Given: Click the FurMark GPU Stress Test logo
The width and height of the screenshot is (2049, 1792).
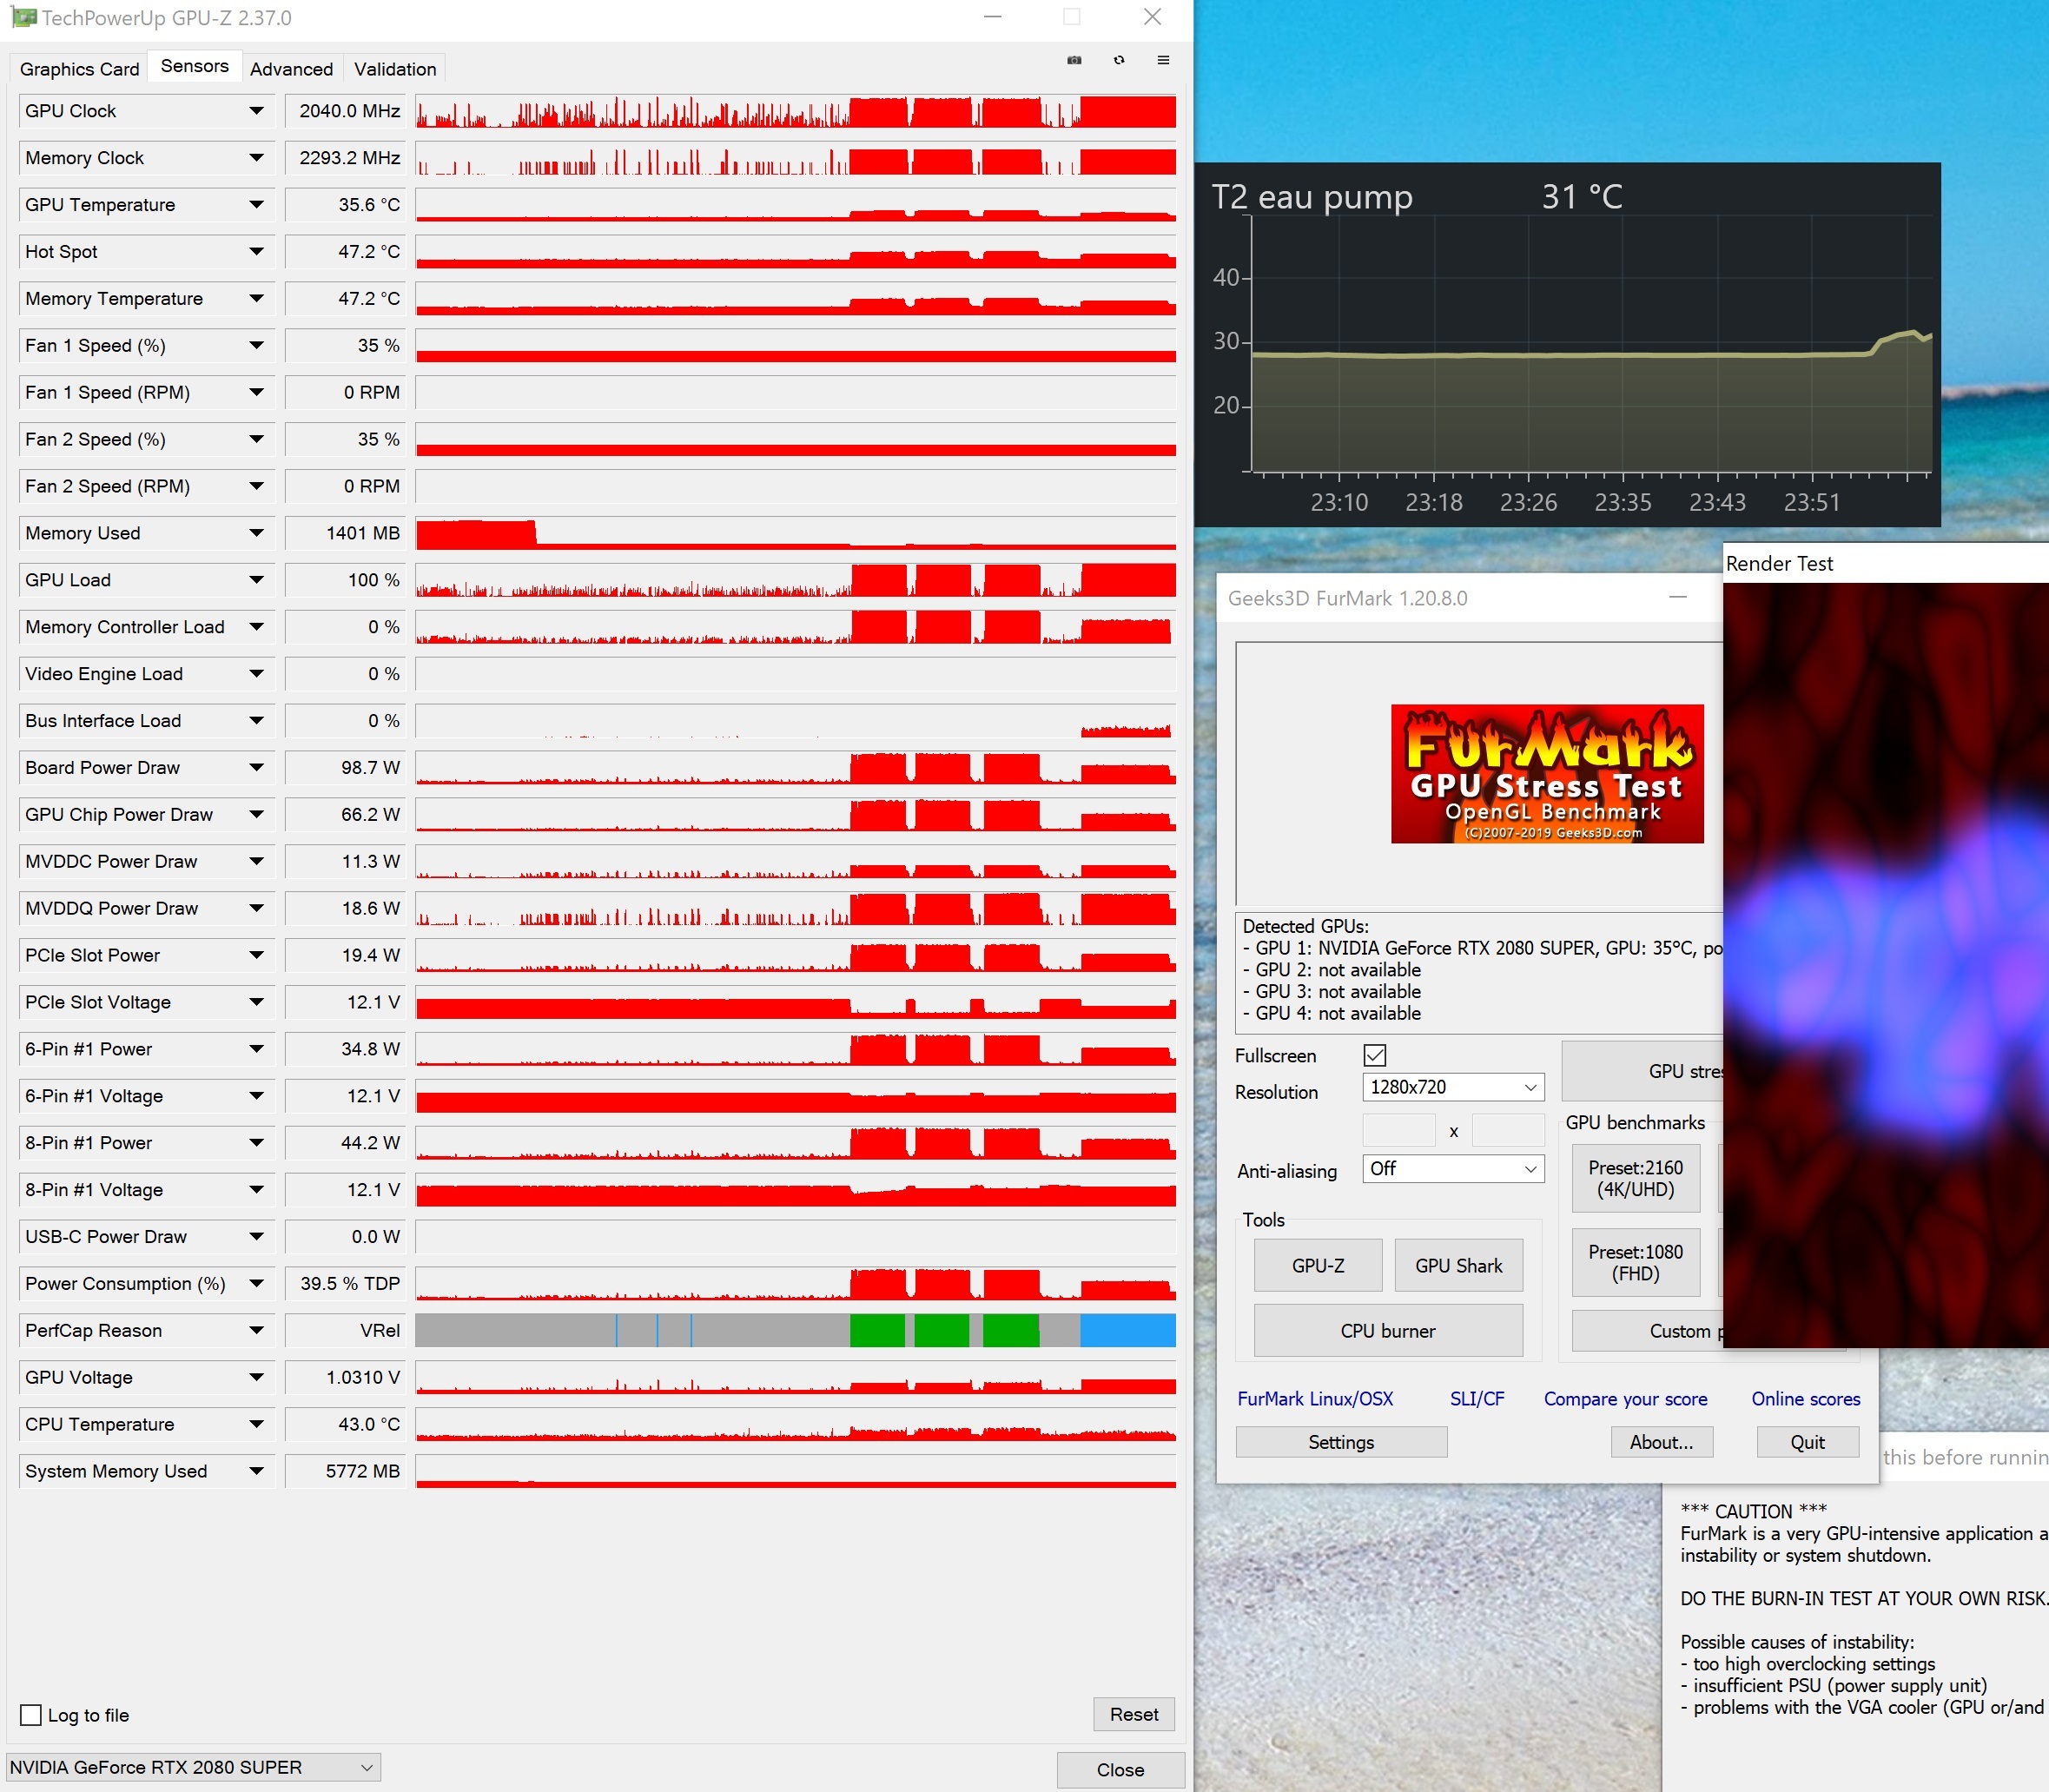Looking at the screenshot, I should pyautogui.click(x=1546, y=773).
